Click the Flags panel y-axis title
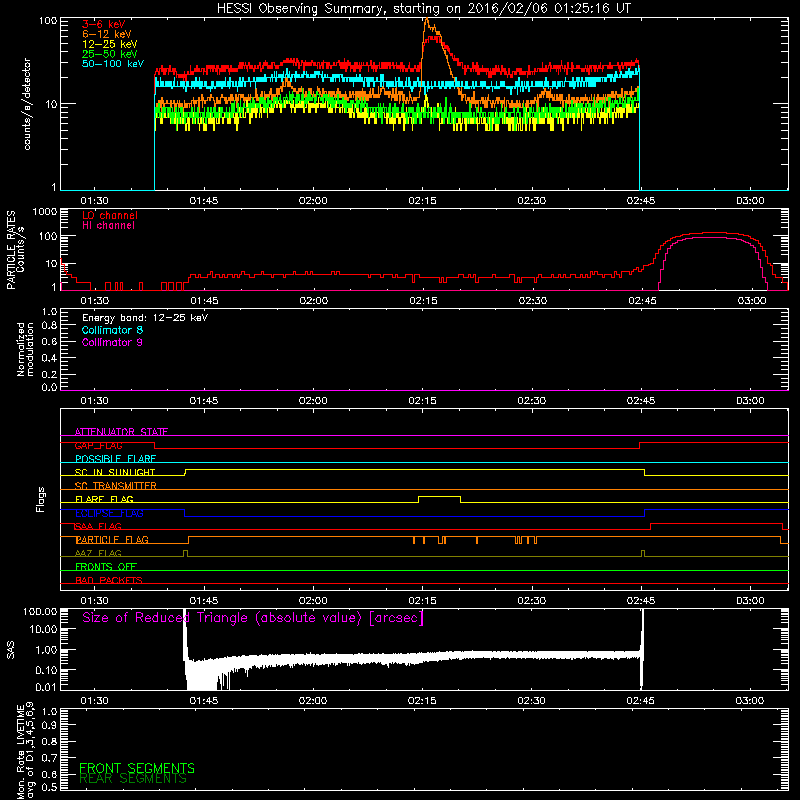 click(41, 499)
